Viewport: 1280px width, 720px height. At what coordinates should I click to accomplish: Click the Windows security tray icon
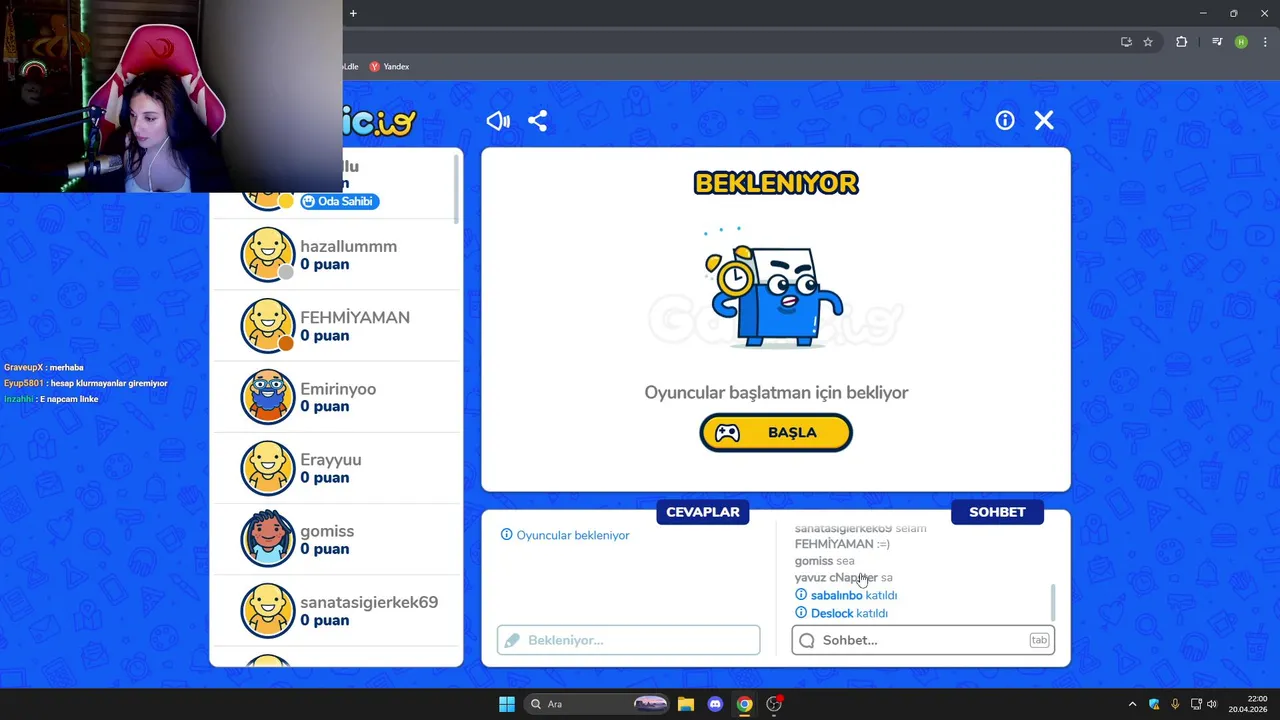[x=1154, y=704]
